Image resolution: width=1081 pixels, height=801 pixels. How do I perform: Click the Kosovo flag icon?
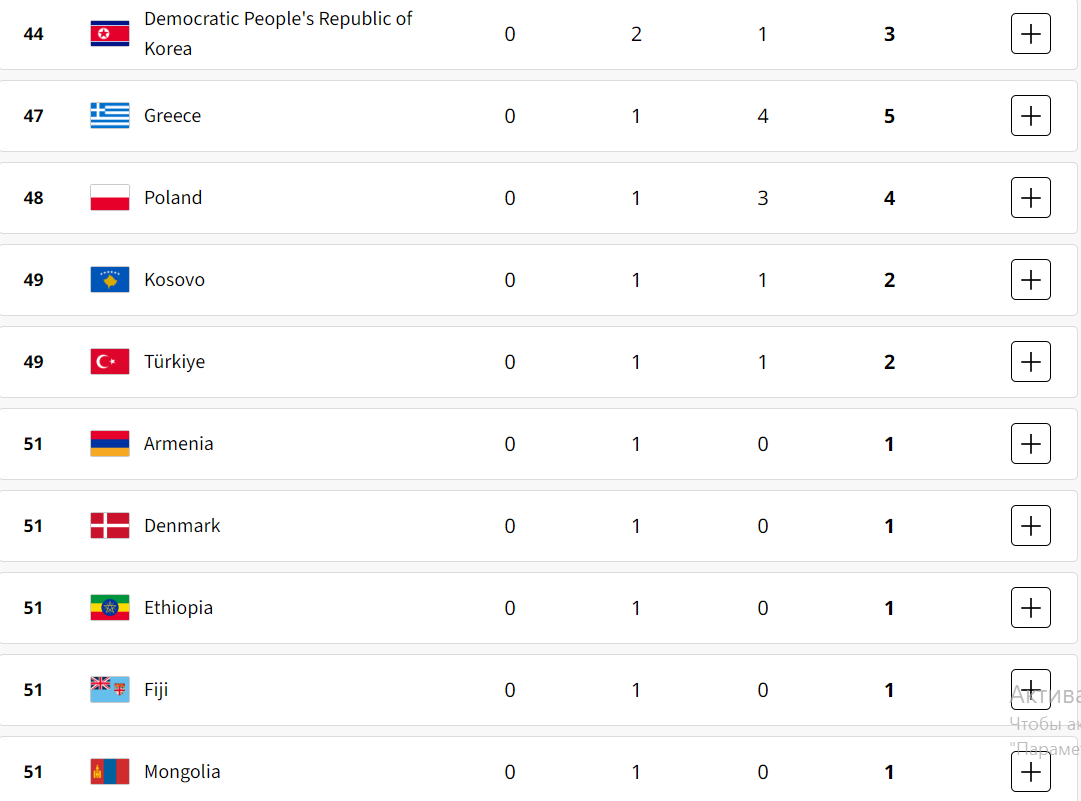click(110, 280)
